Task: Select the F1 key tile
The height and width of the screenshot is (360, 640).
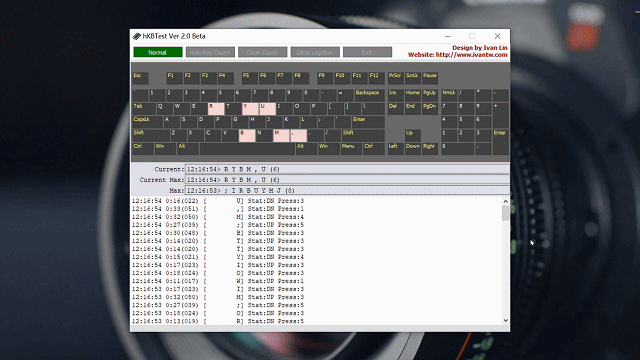Action: [x=174, y=78]
